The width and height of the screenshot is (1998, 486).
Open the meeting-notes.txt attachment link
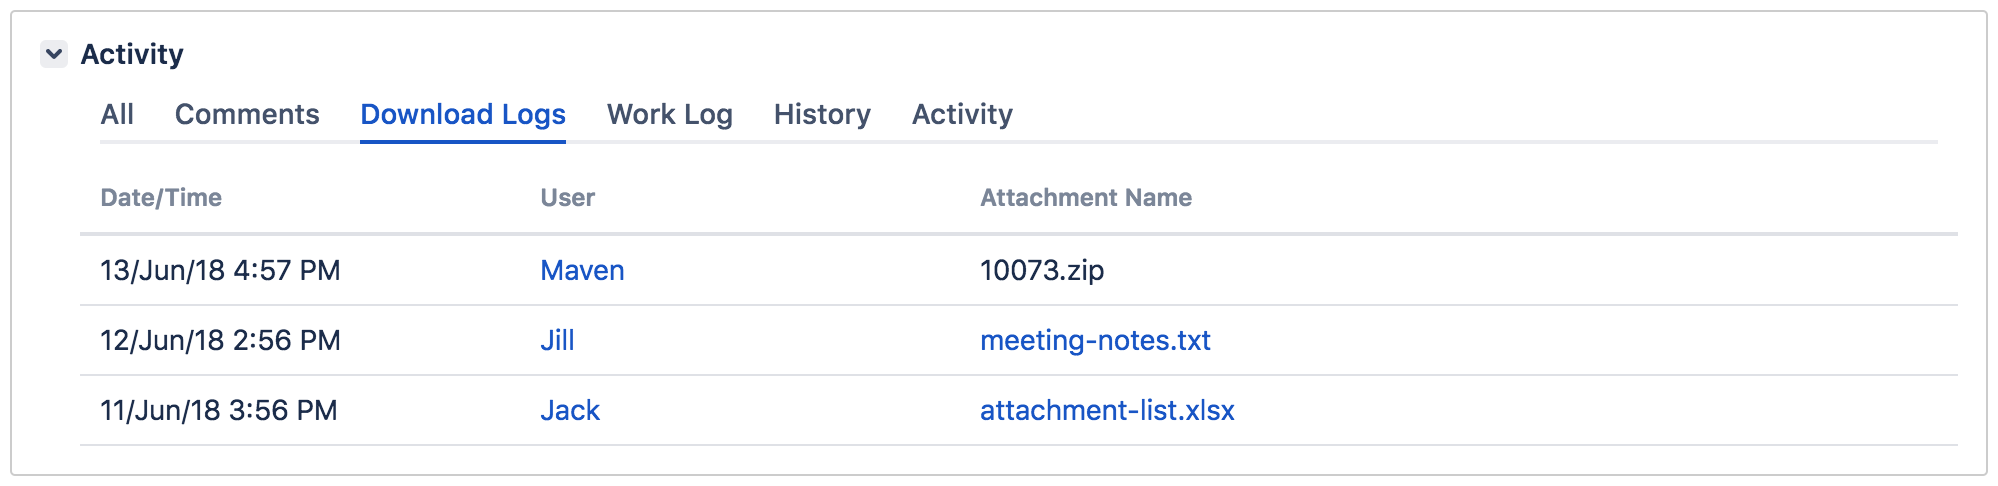point(1095,341)
